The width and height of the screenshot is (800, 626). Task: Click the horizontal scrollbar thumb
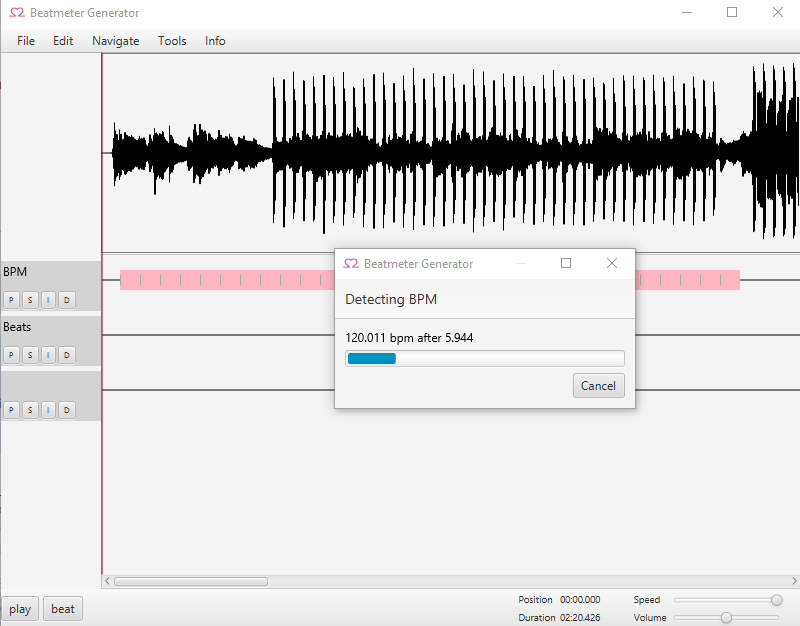tap(191, 582)
